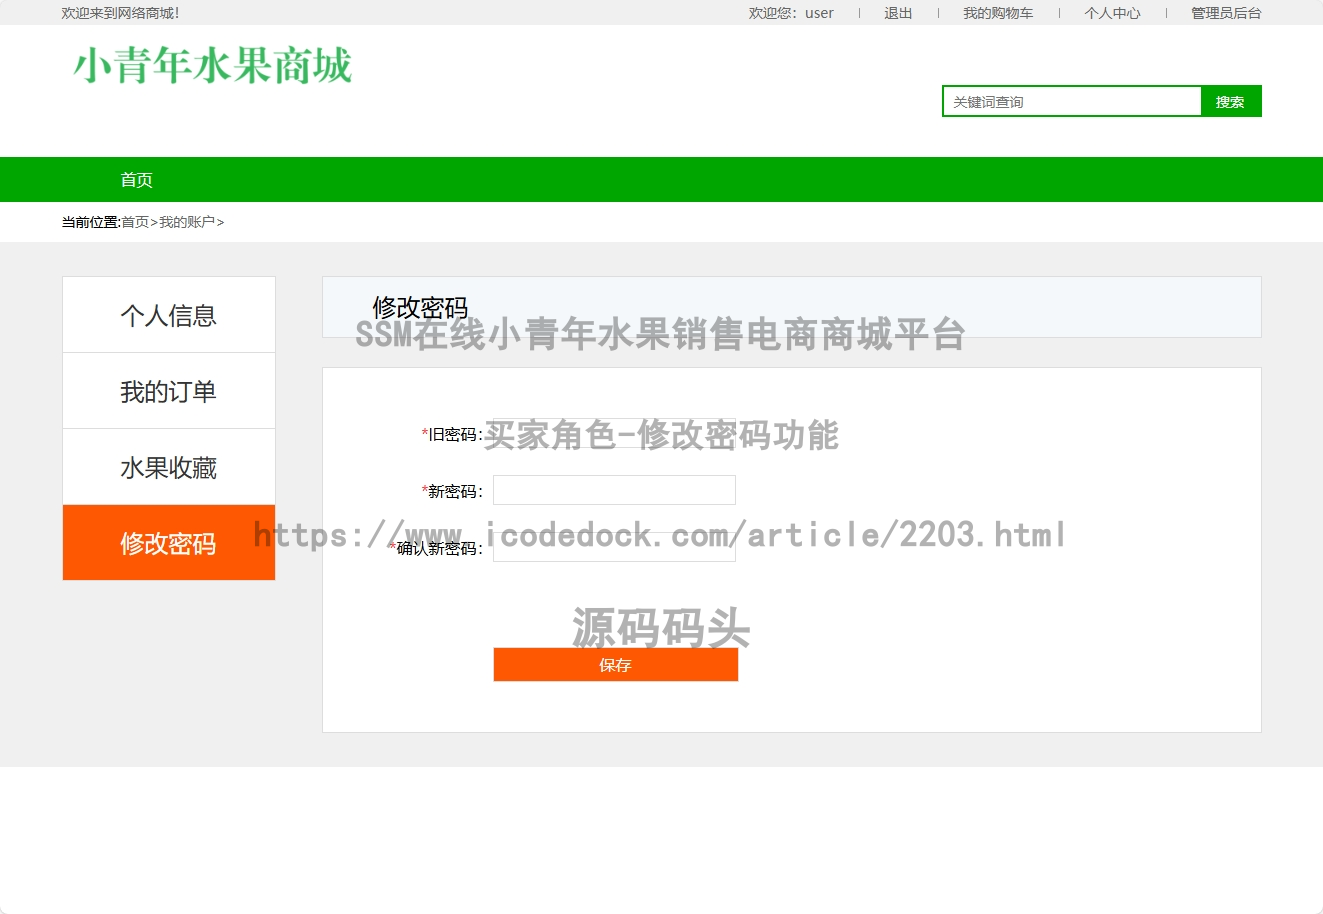
Task: Click the 欢迎您: user greeting text
Action: 791,13
